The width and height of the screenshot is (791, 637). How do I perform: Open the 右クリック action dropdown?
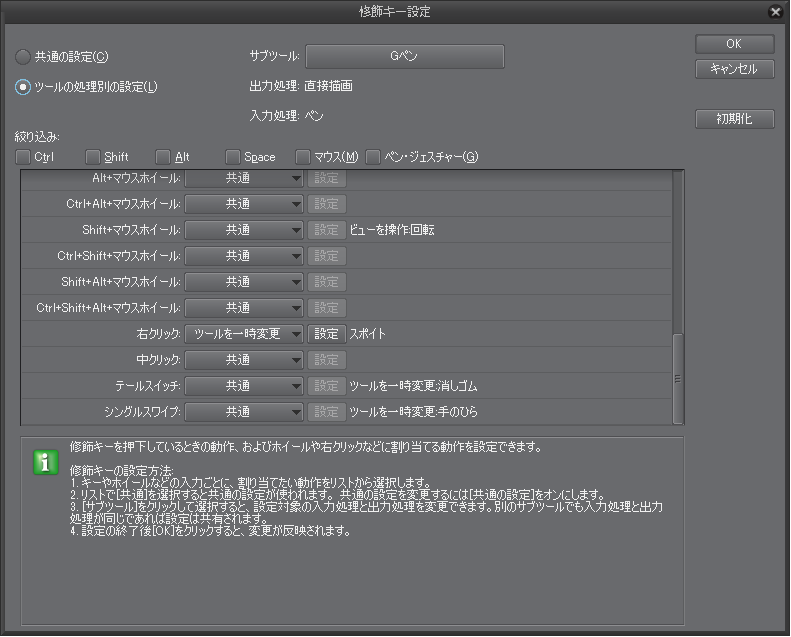244,334
